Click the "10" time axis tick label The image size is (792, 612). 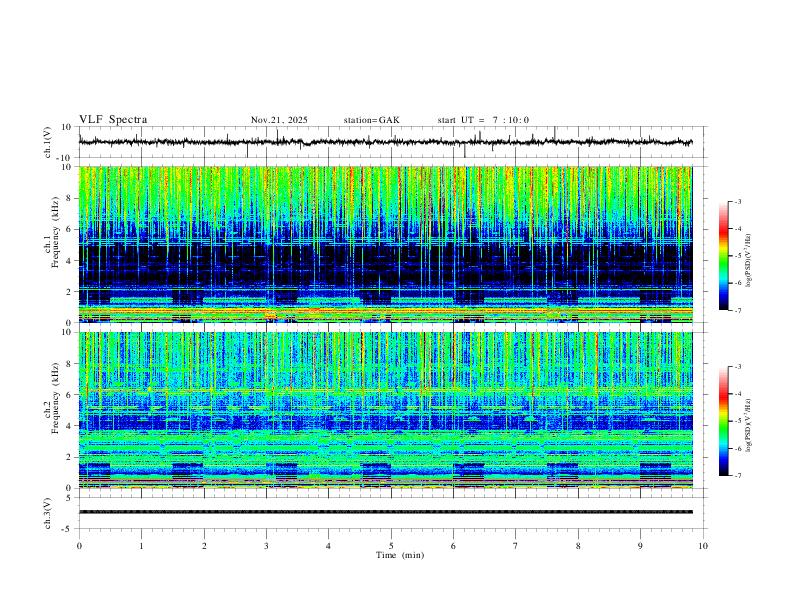coord(703,546)
